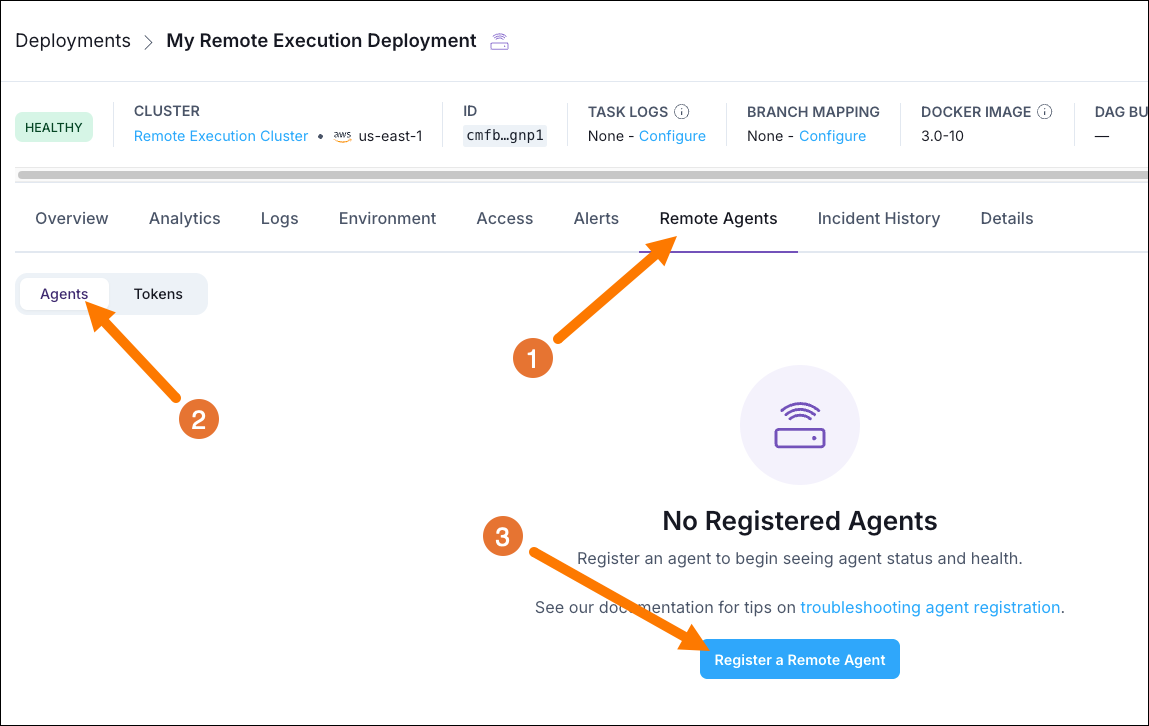
Task: Open the Remote Agents tab
Action: tap(718, 218)
